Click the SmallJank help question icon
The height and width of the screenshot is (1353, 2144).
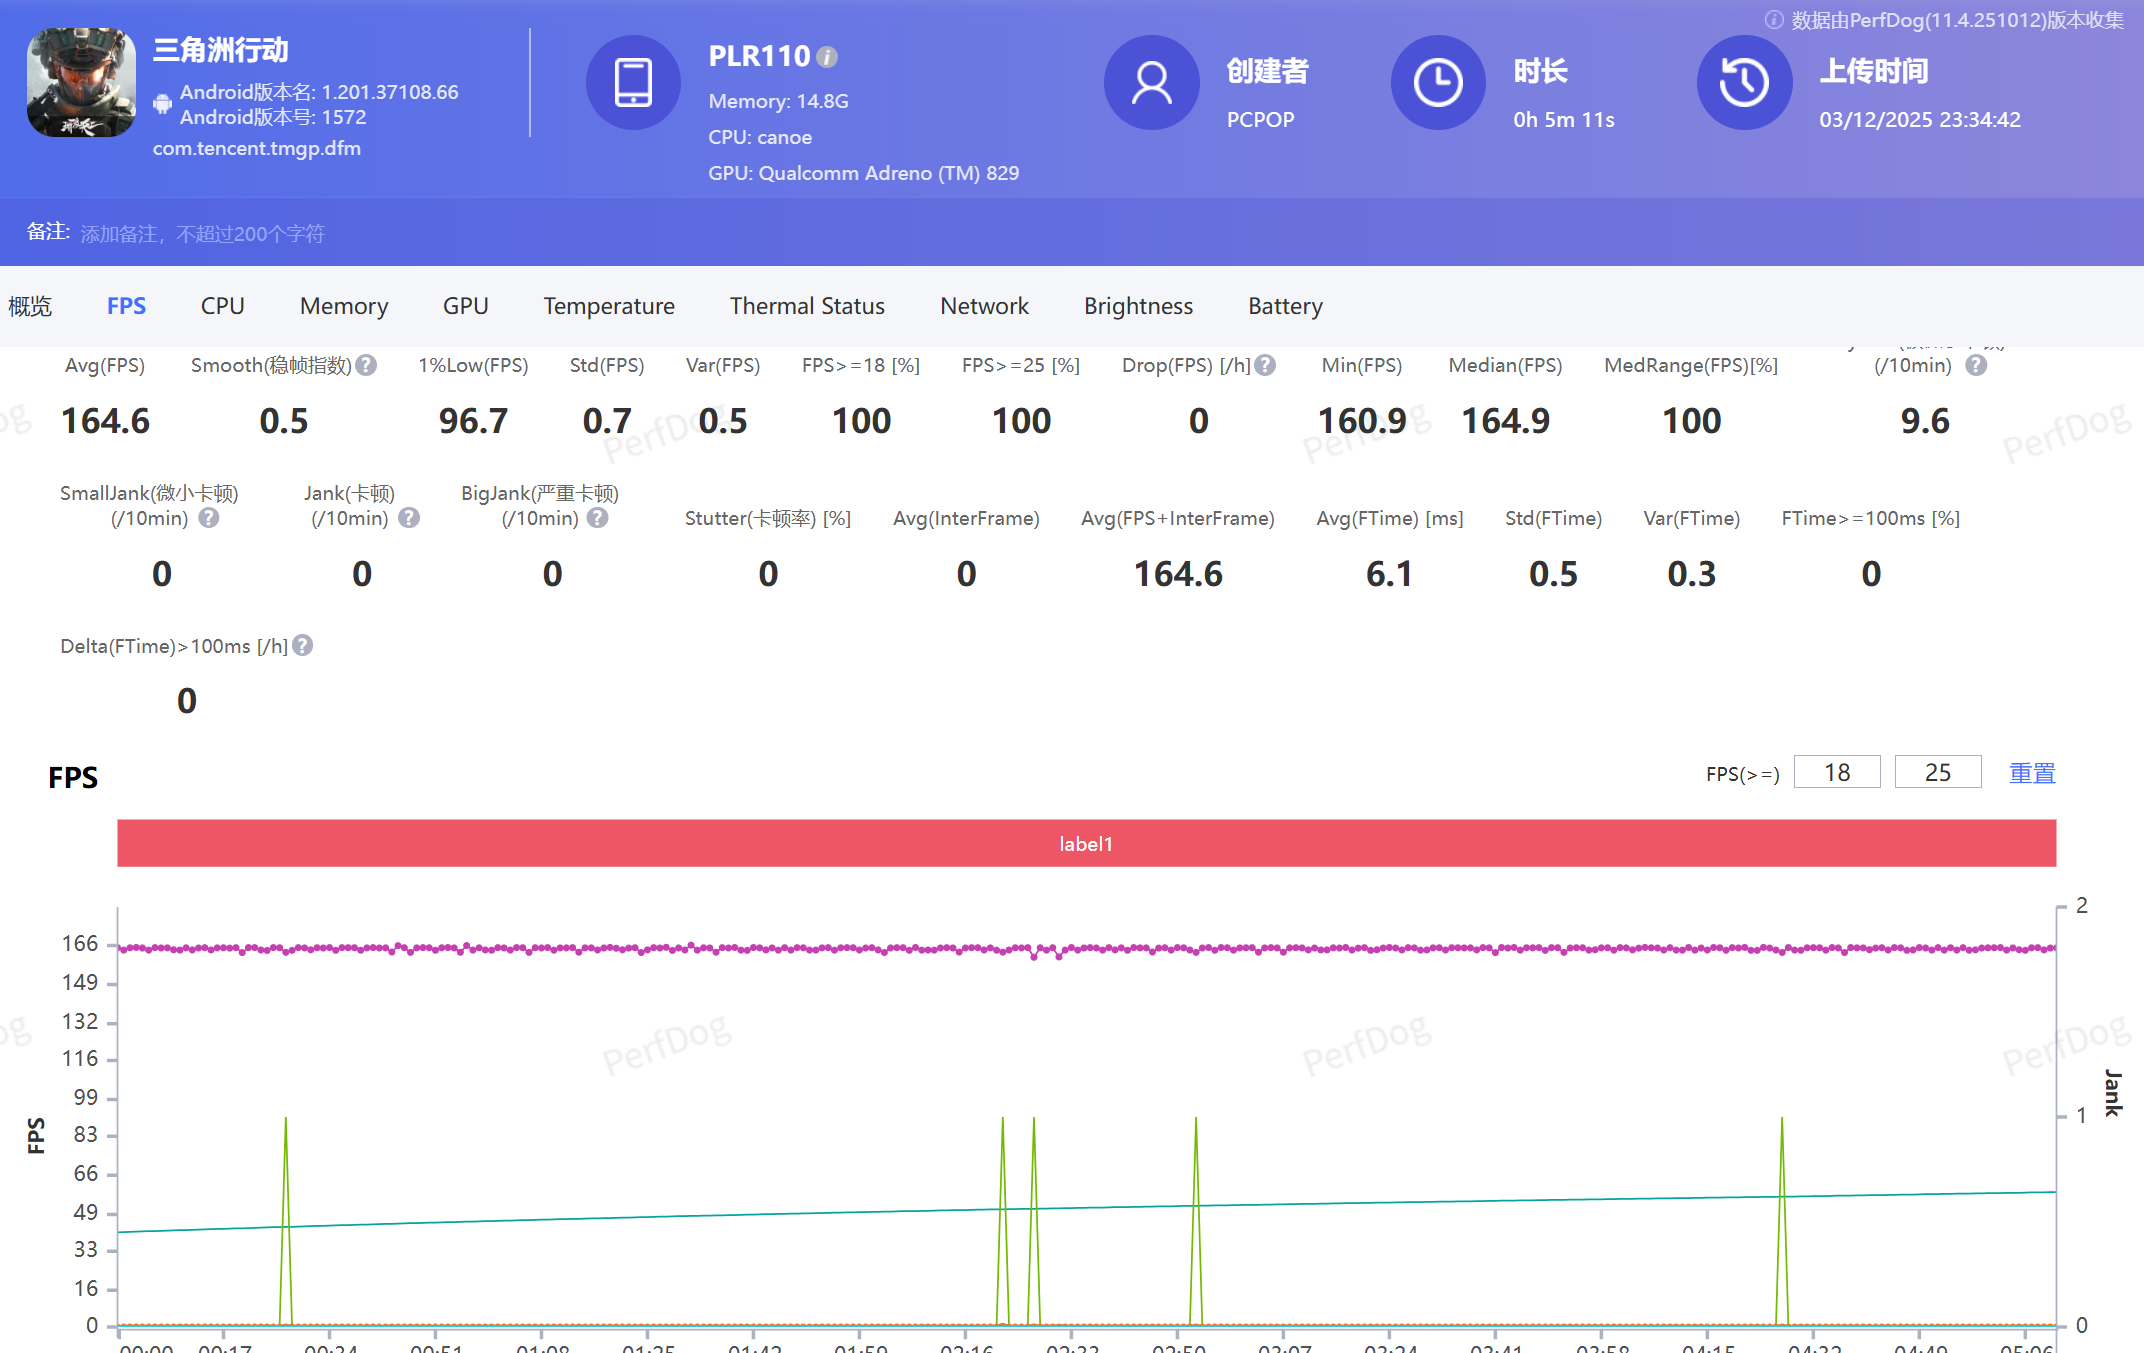[x=209, y=518]
